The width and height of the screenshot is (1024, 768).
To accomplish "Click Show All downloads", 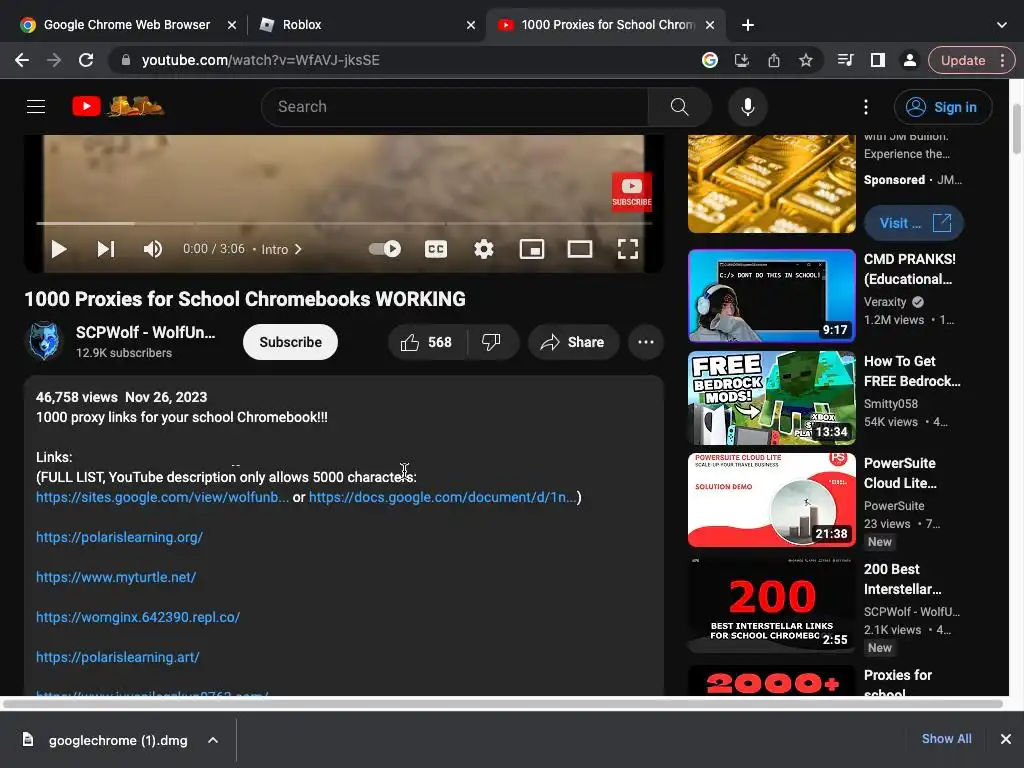I will coord(946,739).
